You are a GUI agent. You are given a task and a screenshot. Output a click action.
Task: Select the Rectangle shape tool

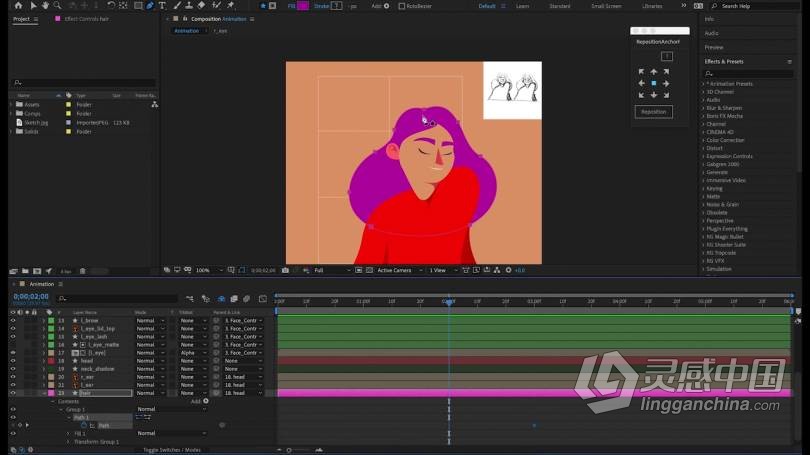click(x=138, y=6)
